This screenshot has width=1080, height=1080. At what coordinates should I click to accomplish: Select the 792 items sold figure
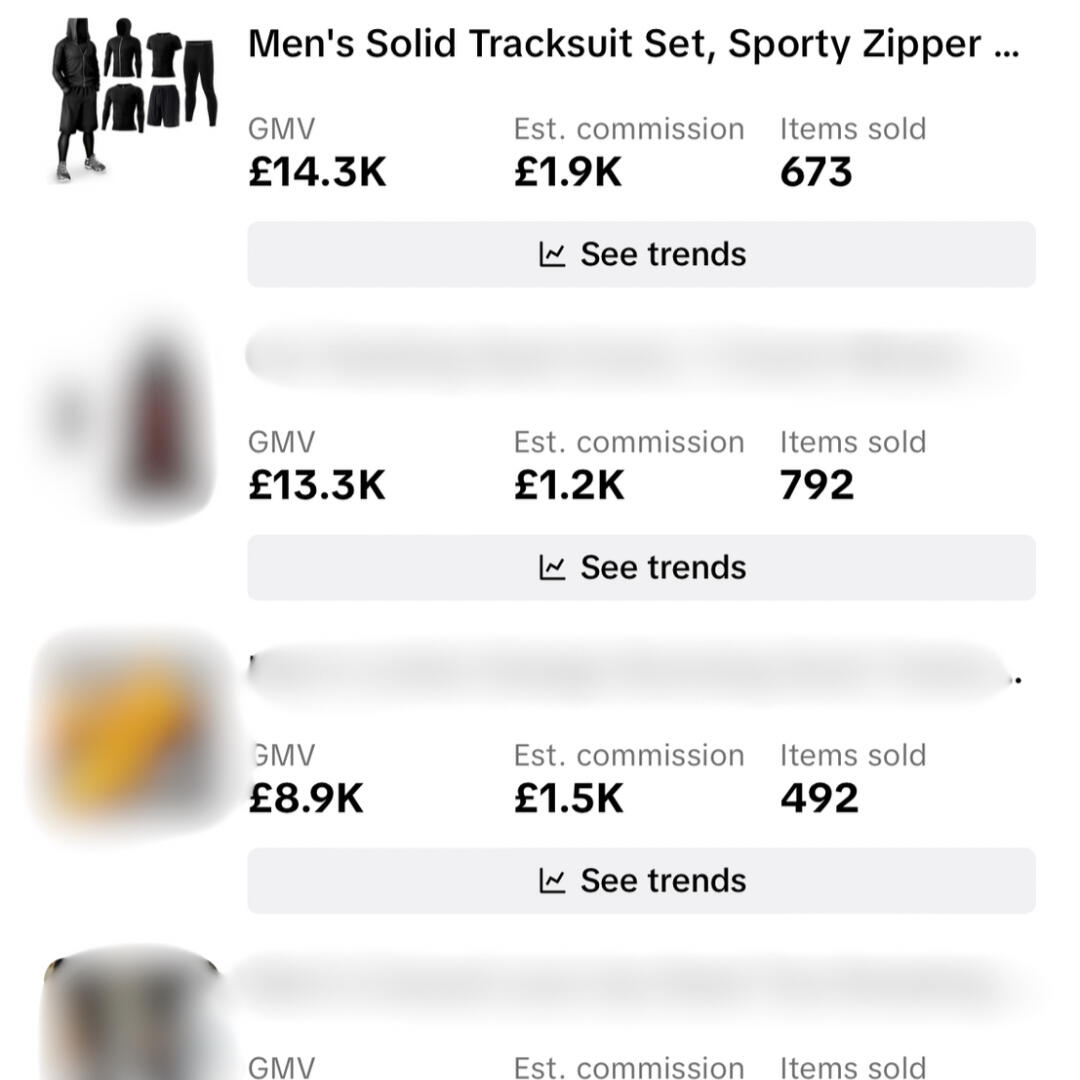tap(817, 486)
